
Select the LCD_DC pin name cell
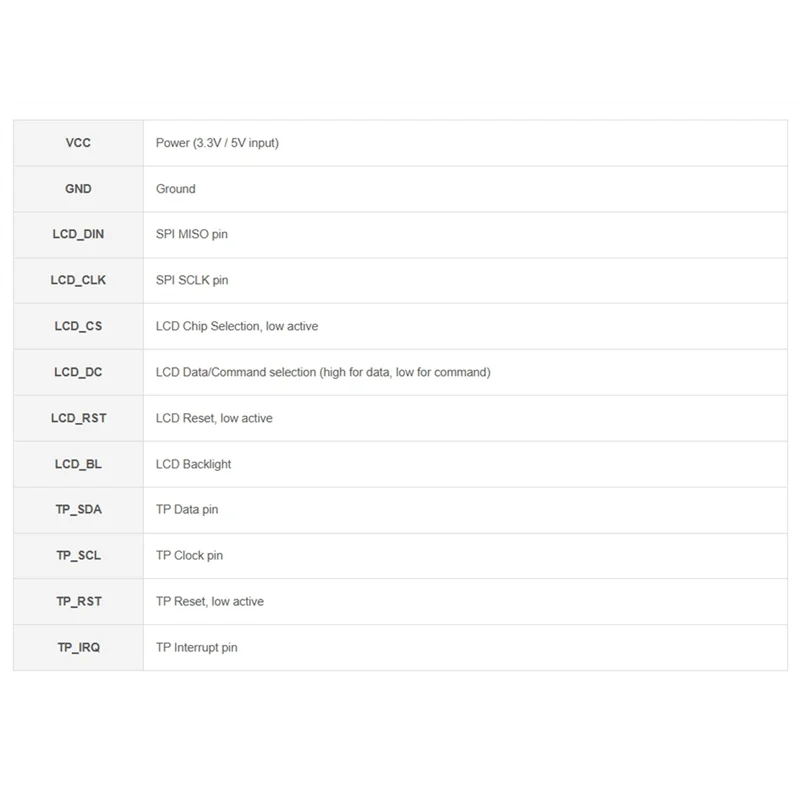pyautogui.click(x=78, y=372)
